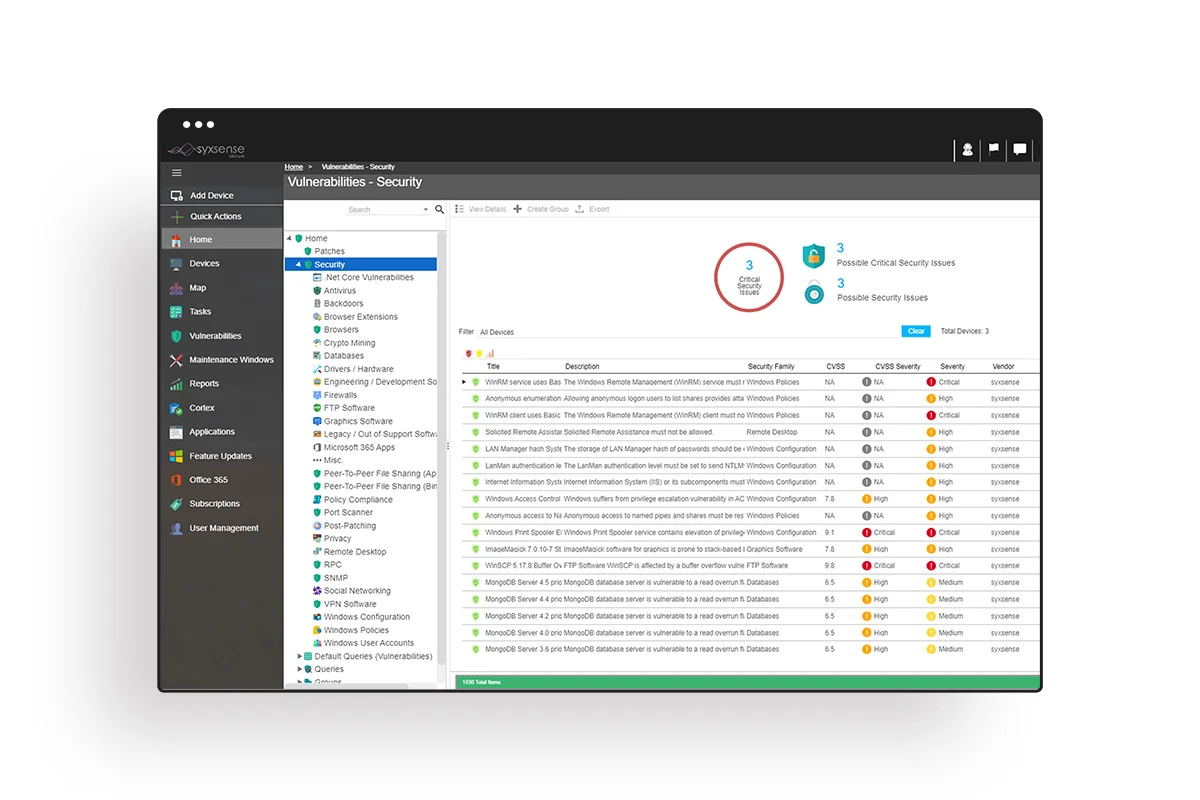Click the orange bar chart filter icon
The width and height of the screenshot is (1200, 800).
pyautogui.click(x=491, y=353)
